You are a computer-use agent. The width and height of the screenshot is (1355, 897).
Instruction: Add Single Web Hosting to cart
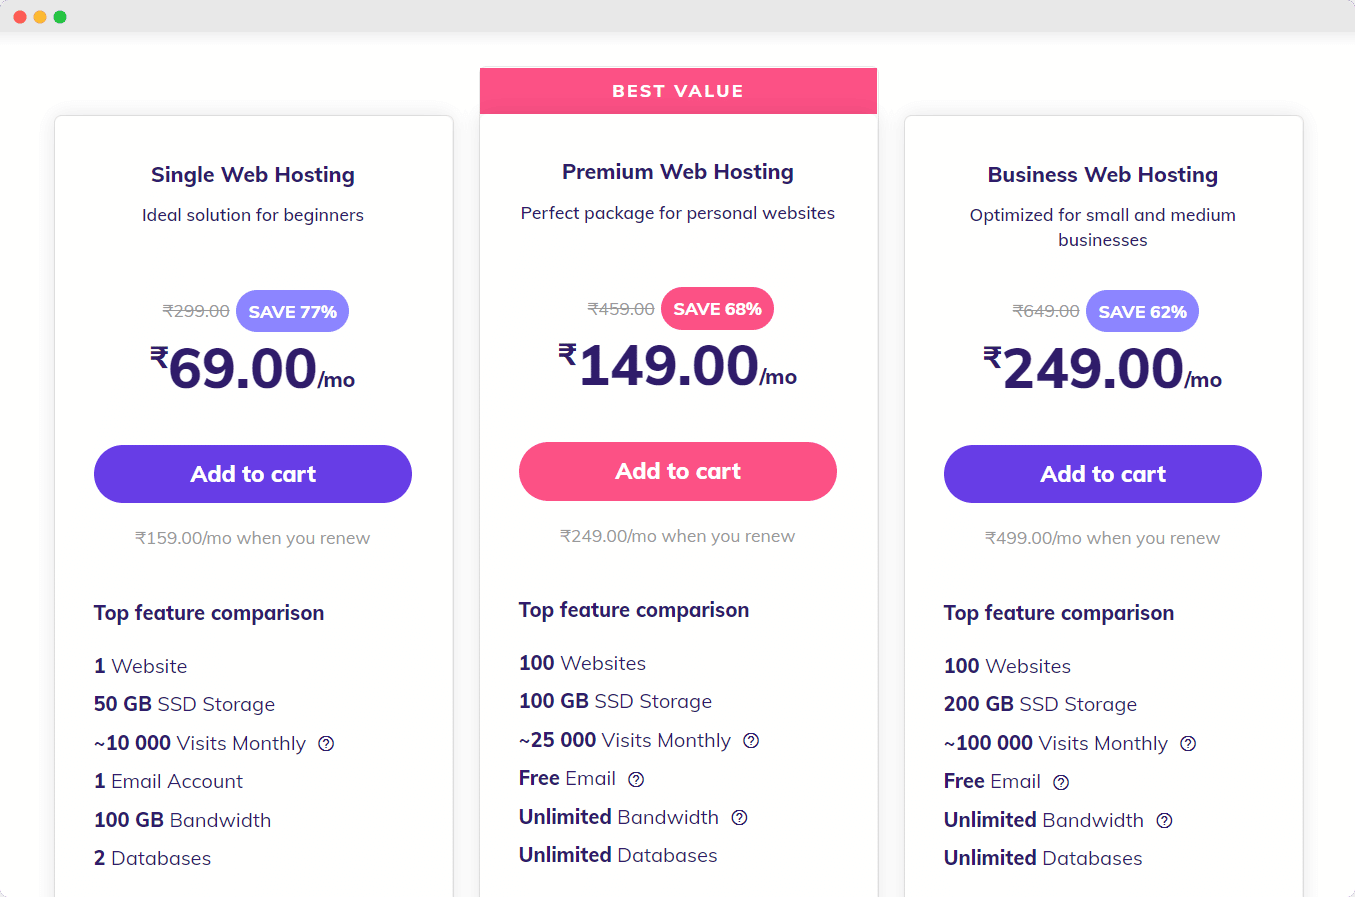coord(253,474)
